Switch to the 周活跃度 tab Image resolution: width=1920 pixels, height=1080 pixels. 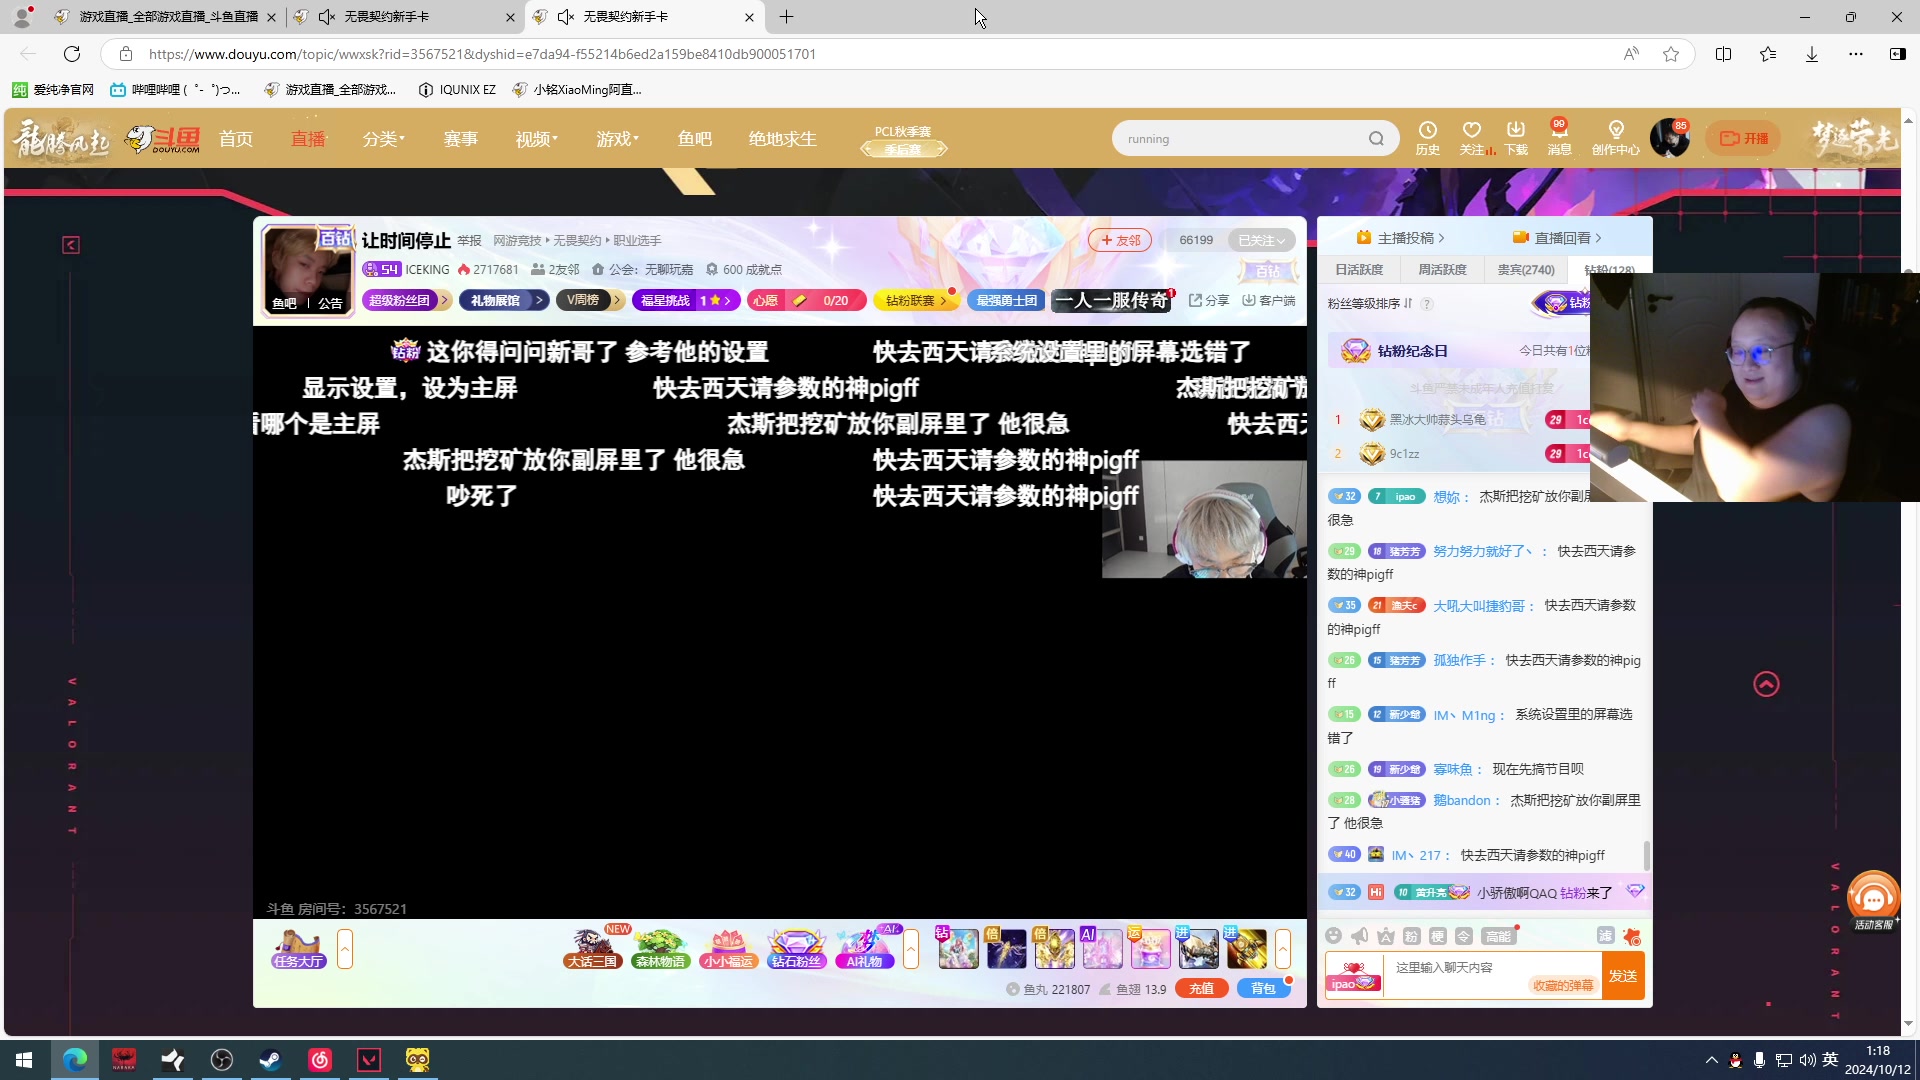[x=1442, y=270]
